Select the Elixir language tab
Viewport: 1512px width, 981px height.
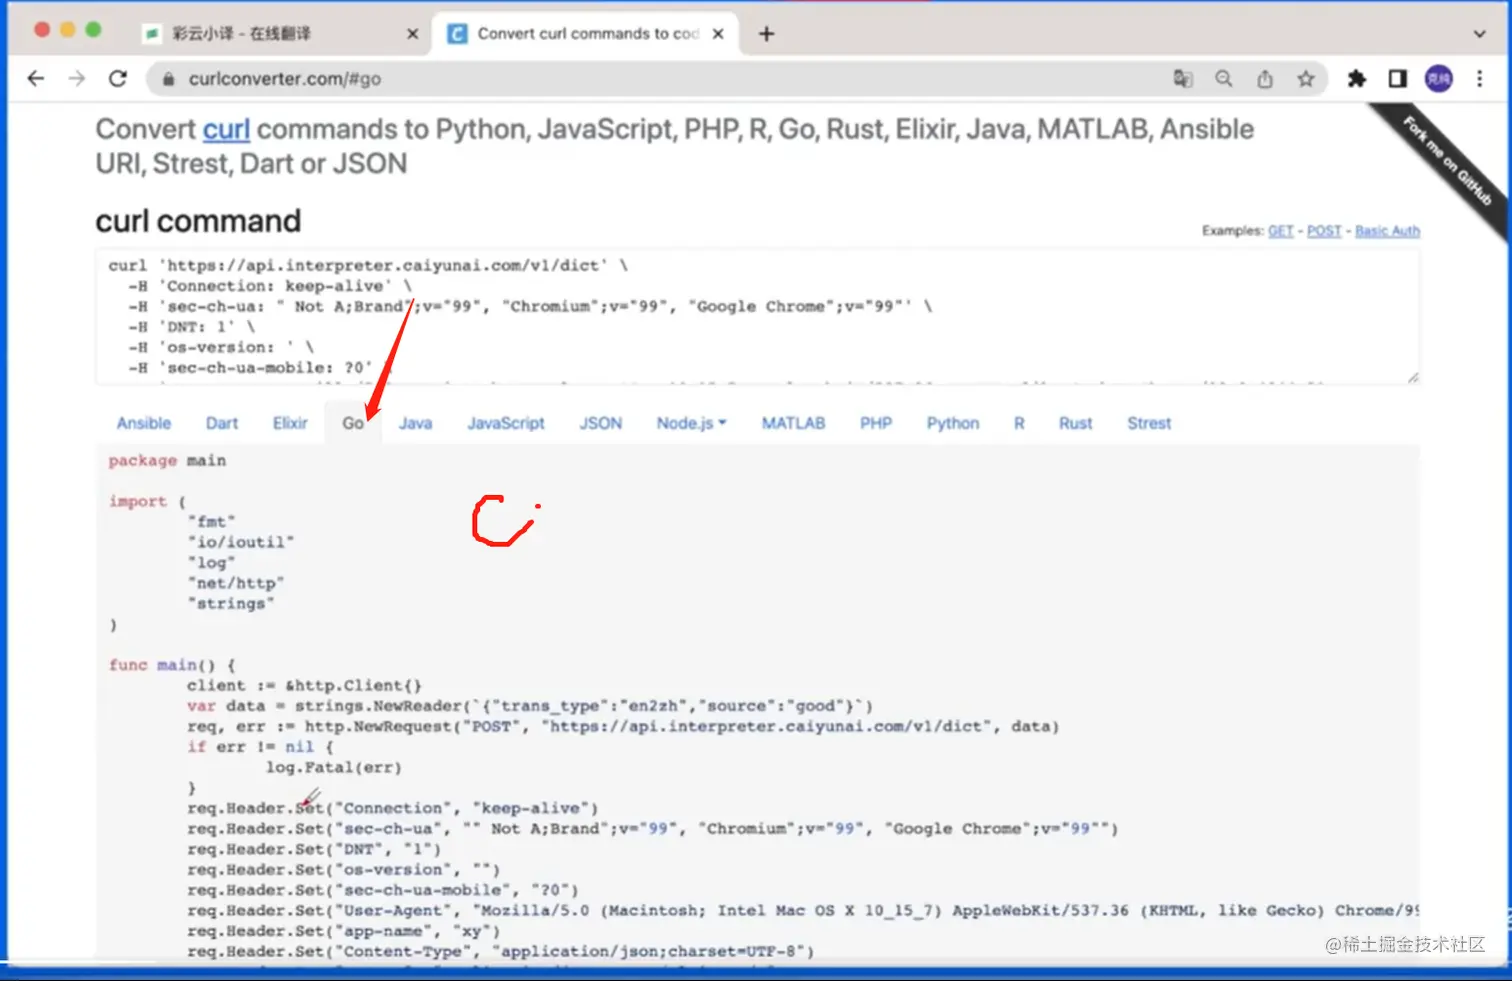(290, 423)
